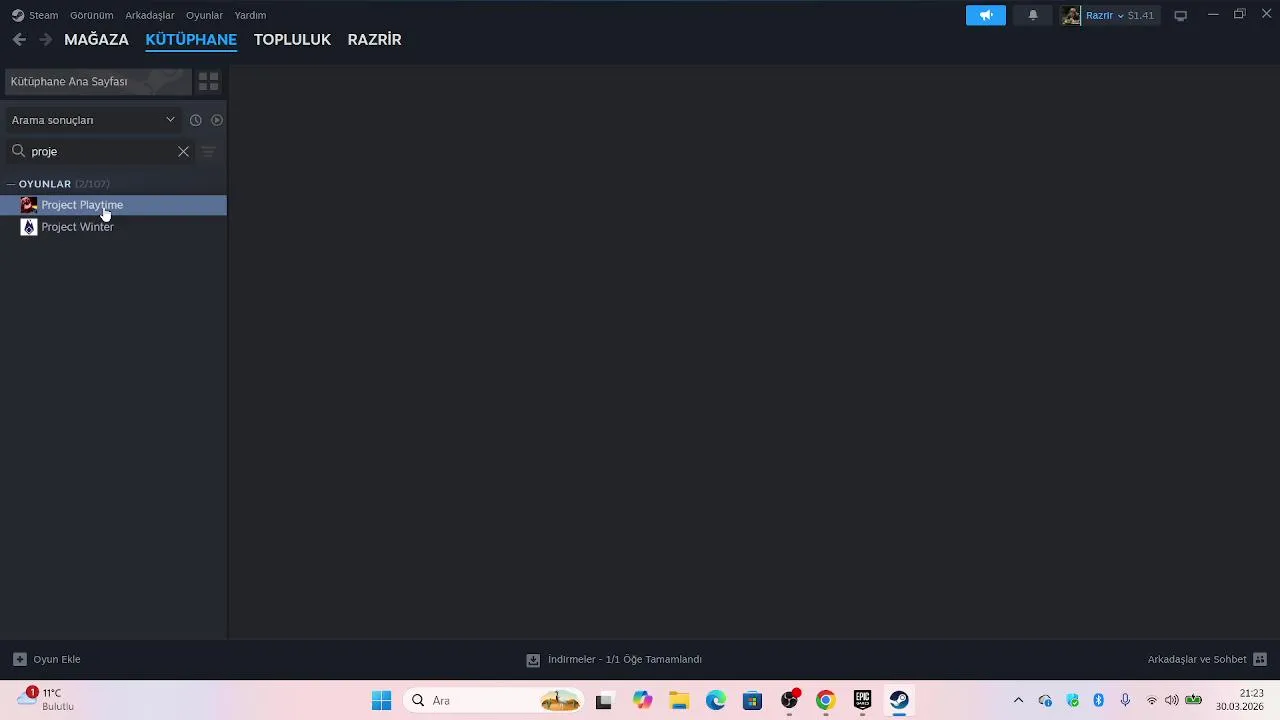Open Microsoft Edge from taskbar
The width and height of the screenshot is (1280, 720).
point(716,701)
